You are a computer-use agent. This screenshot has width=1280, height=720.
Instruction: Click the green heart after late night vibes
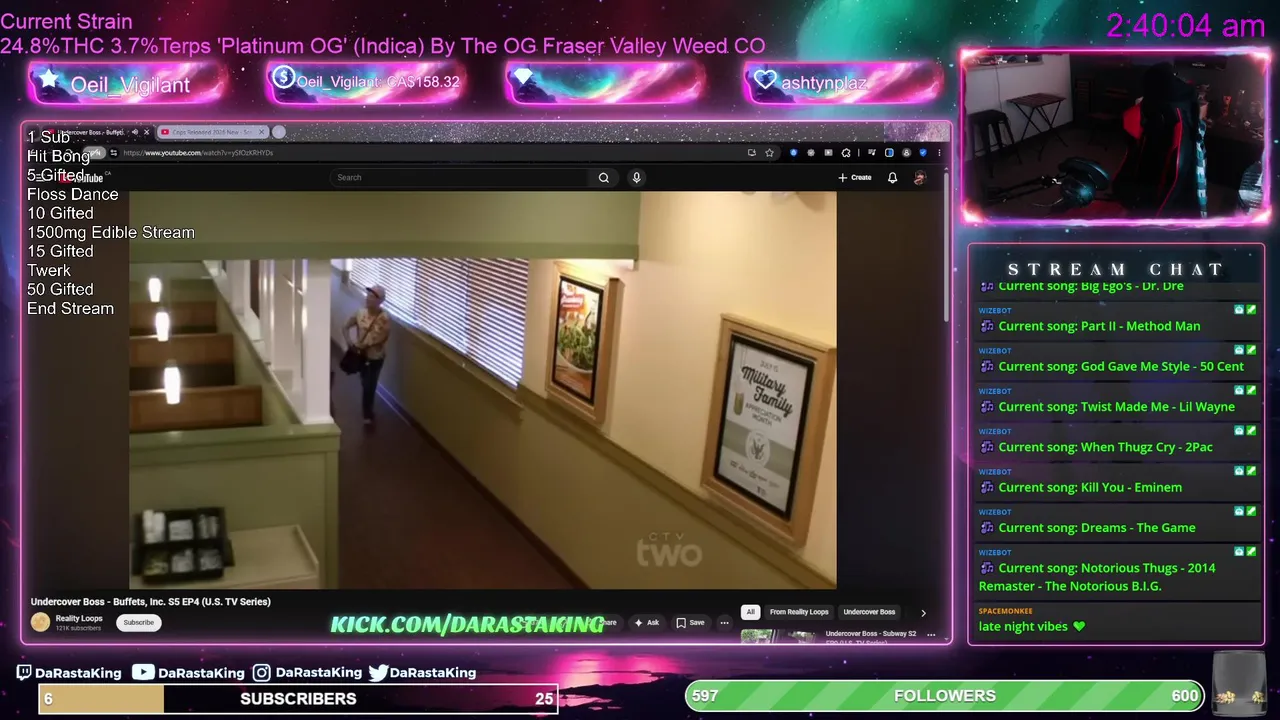coord(1078,627)
